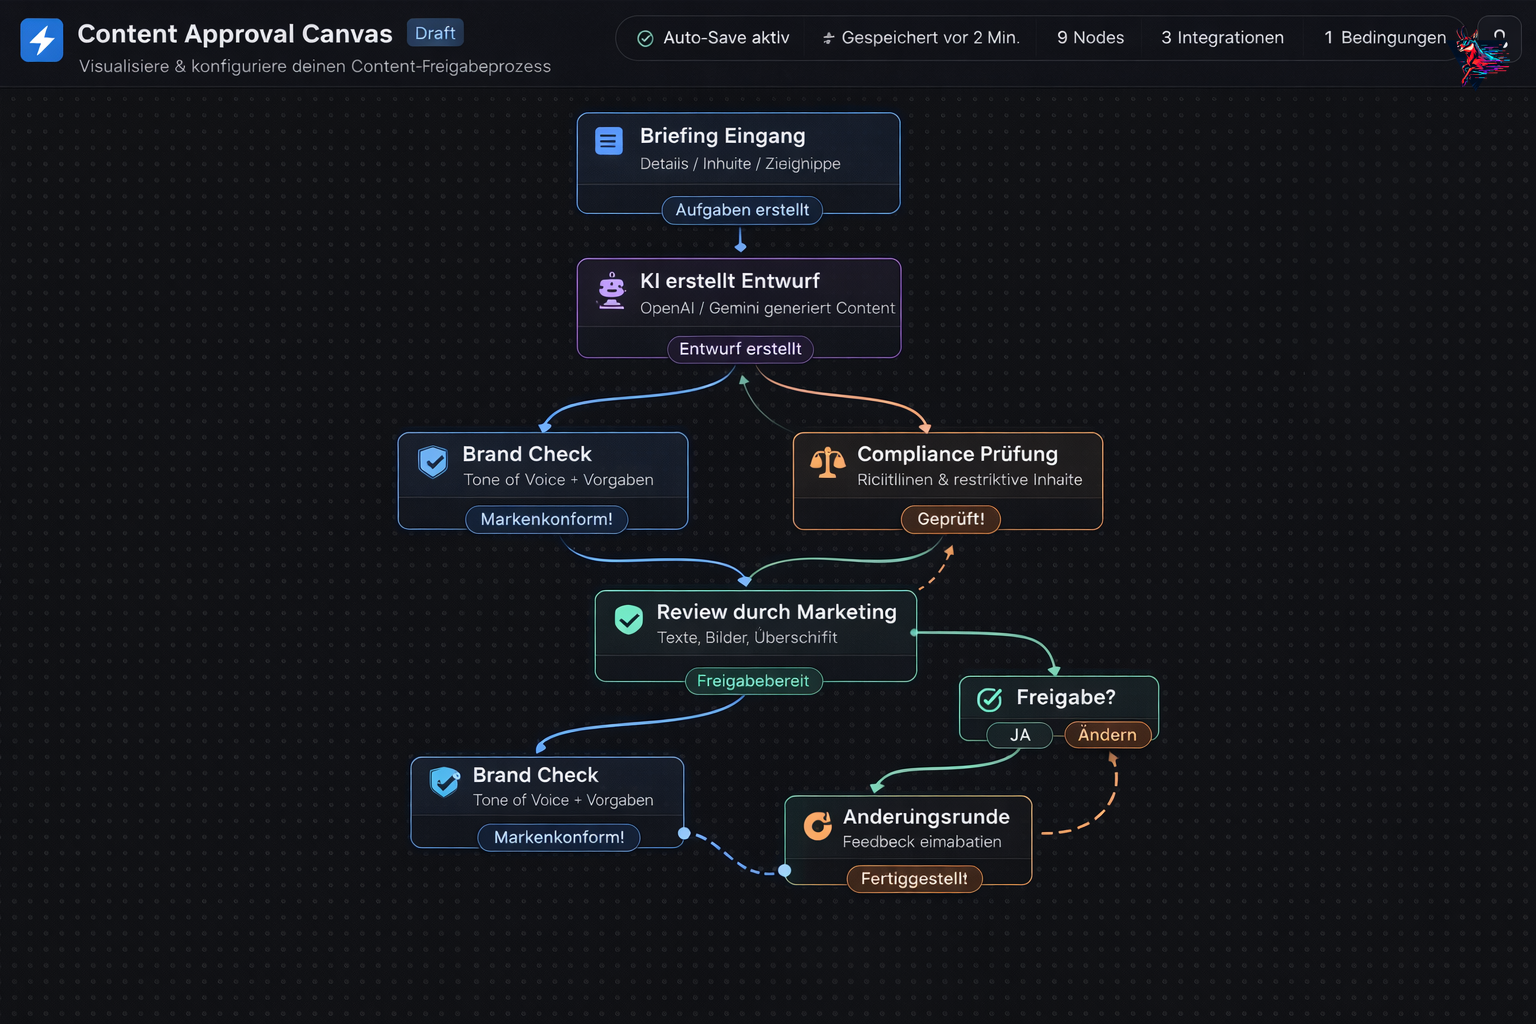
Task: Click the JA button on Freigabe? node
Action: pos(1019,735)
